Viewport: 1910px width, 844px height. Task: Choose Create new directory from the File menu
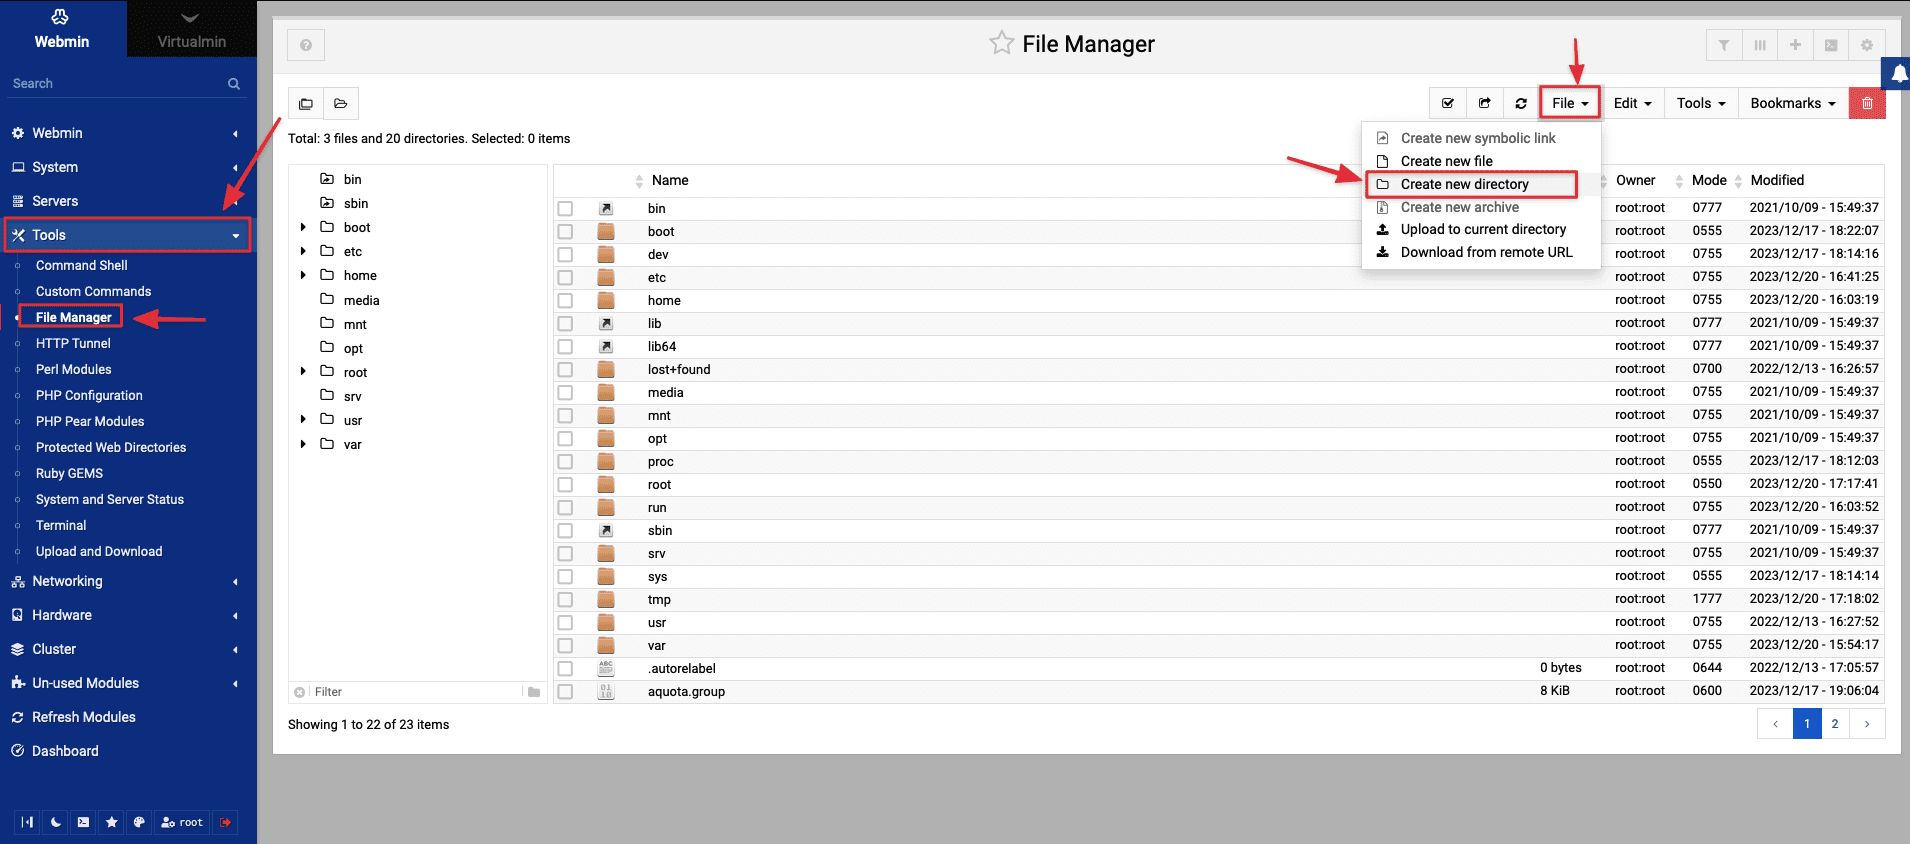1464,184
